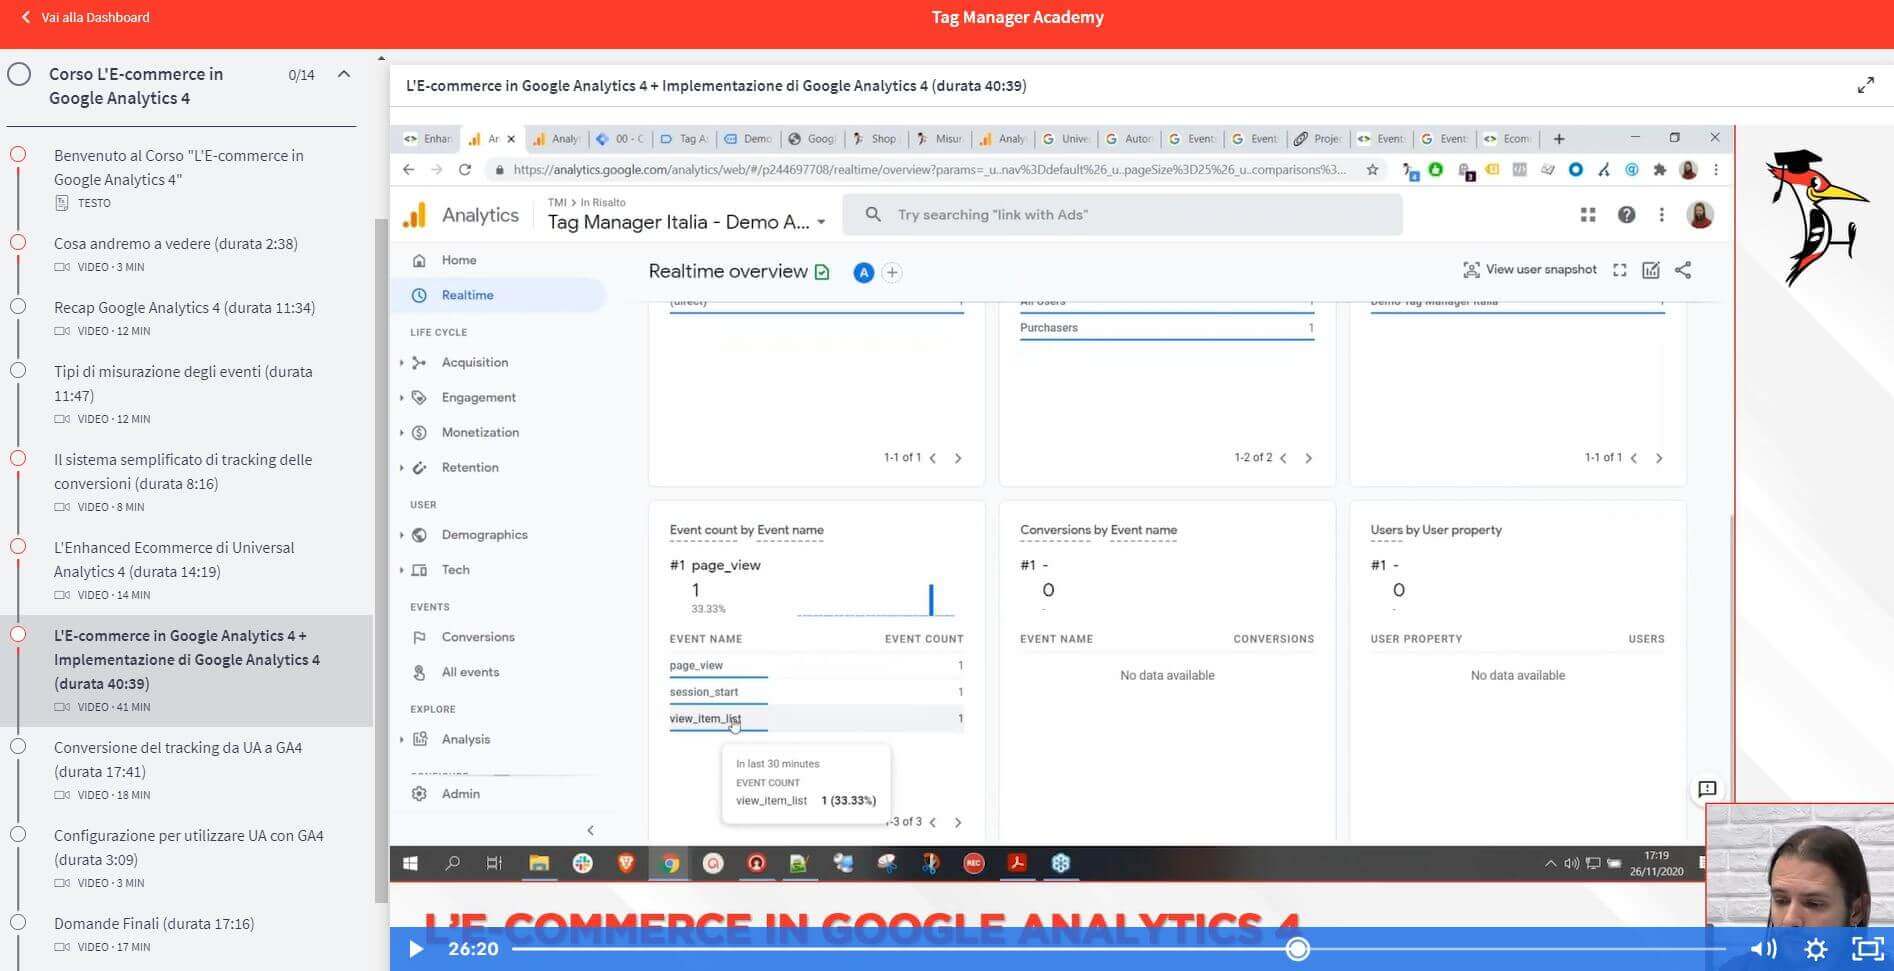Click the Analytics search field
Image resolution: width=1894 pixels, height=971 pixels.
1122,215
